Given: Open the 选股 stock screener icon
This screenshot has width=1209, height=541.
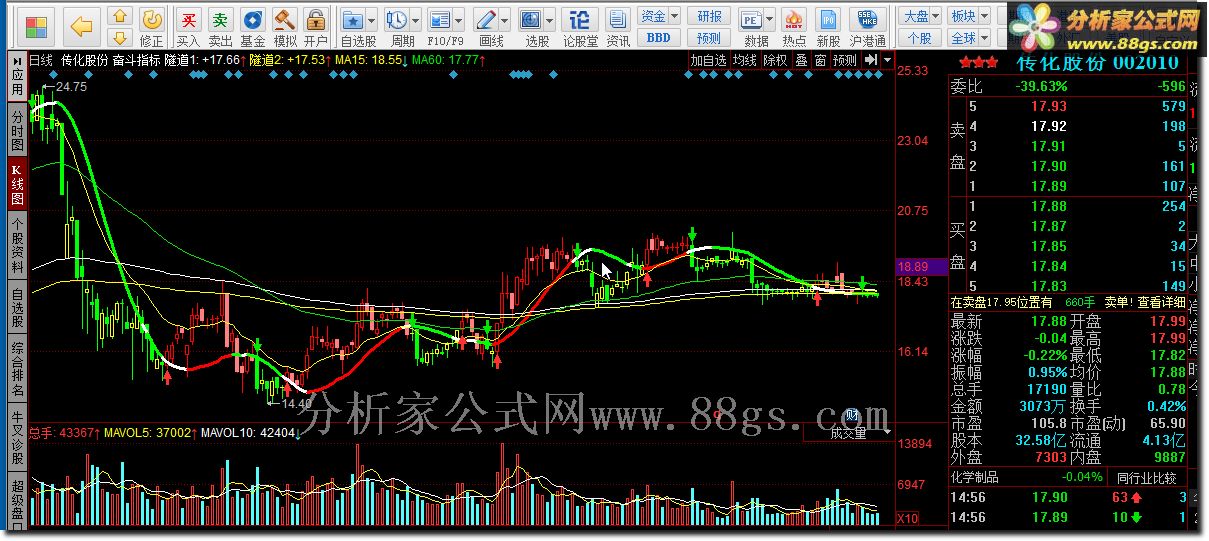Looking at the screenshot, I should 531,20.
